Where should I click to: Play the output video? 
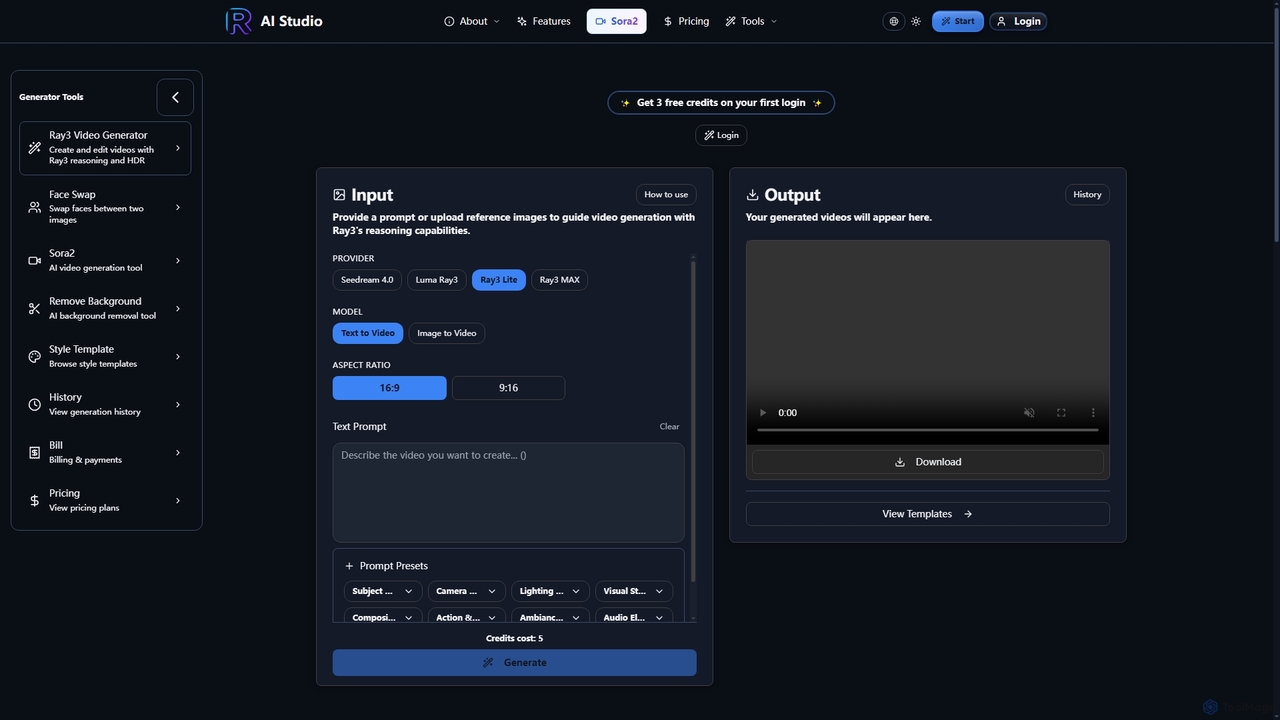click(763, 412)
